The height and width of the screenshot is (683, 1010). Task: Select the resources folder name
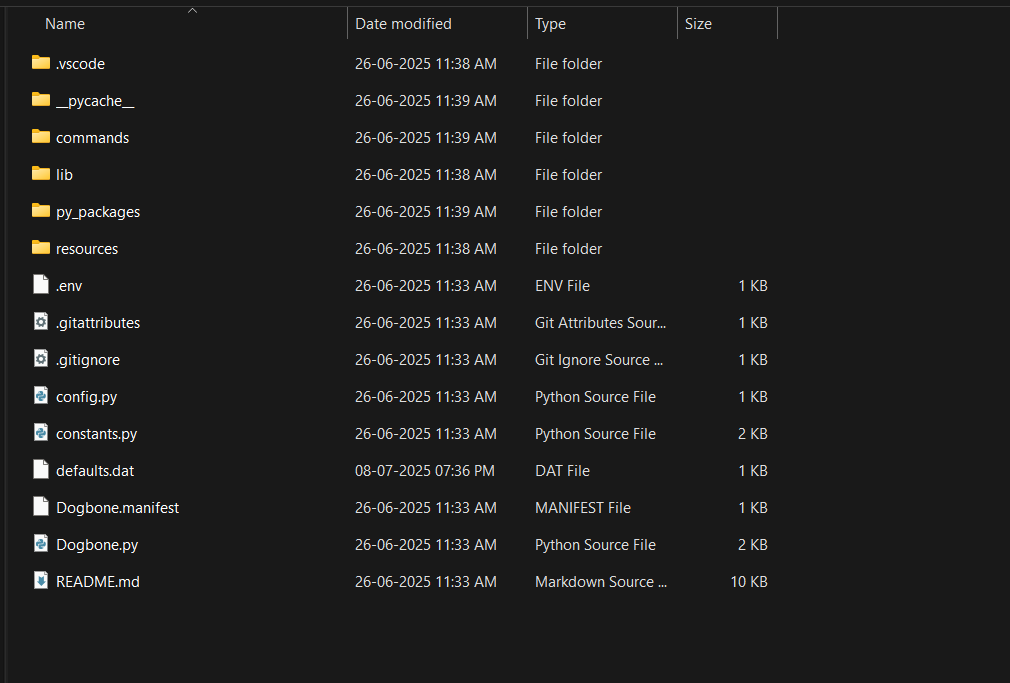pyautogui.click(x=87, y=249)
